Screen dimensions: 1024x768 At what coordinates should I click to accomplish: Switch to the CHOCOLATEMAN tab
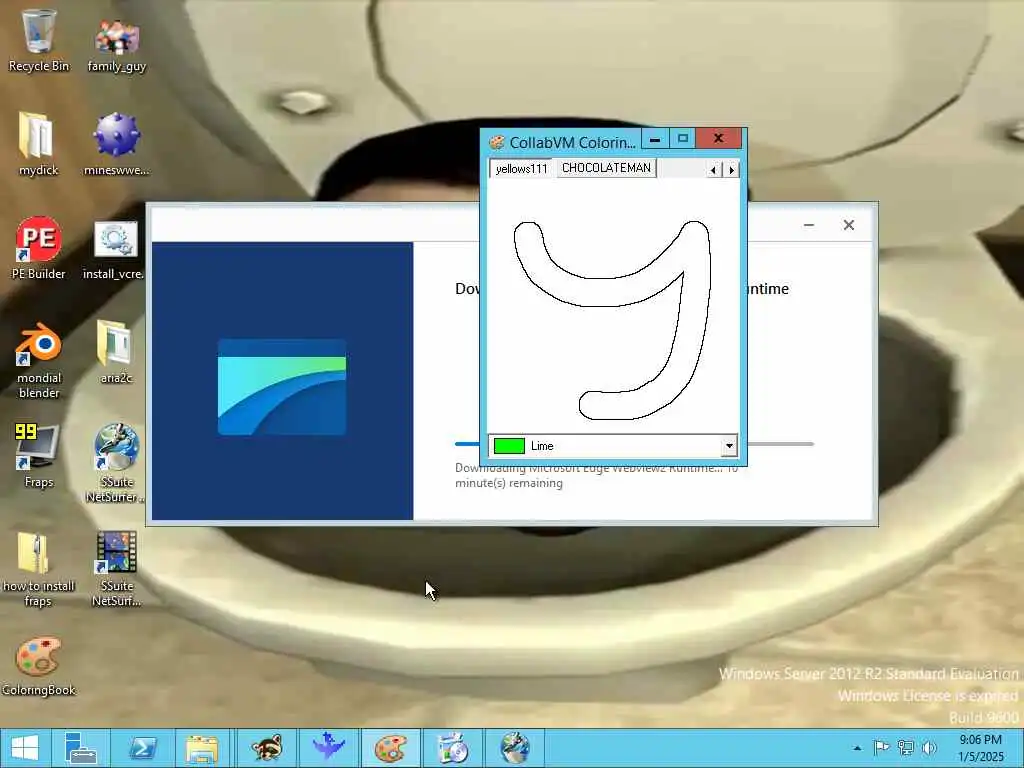605,168
